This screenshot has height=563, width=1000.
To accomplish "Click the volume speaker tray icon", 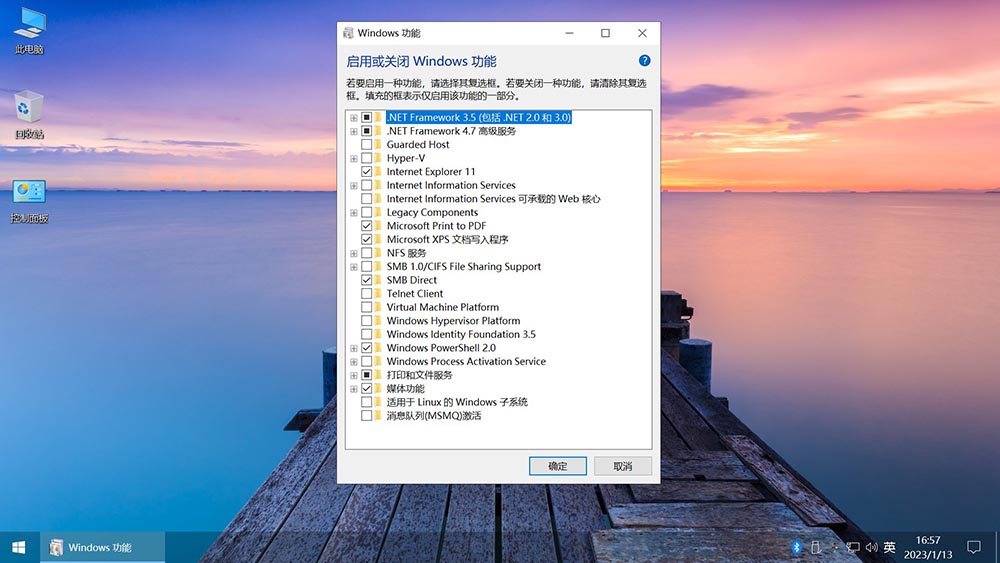I will pos(871,547).
